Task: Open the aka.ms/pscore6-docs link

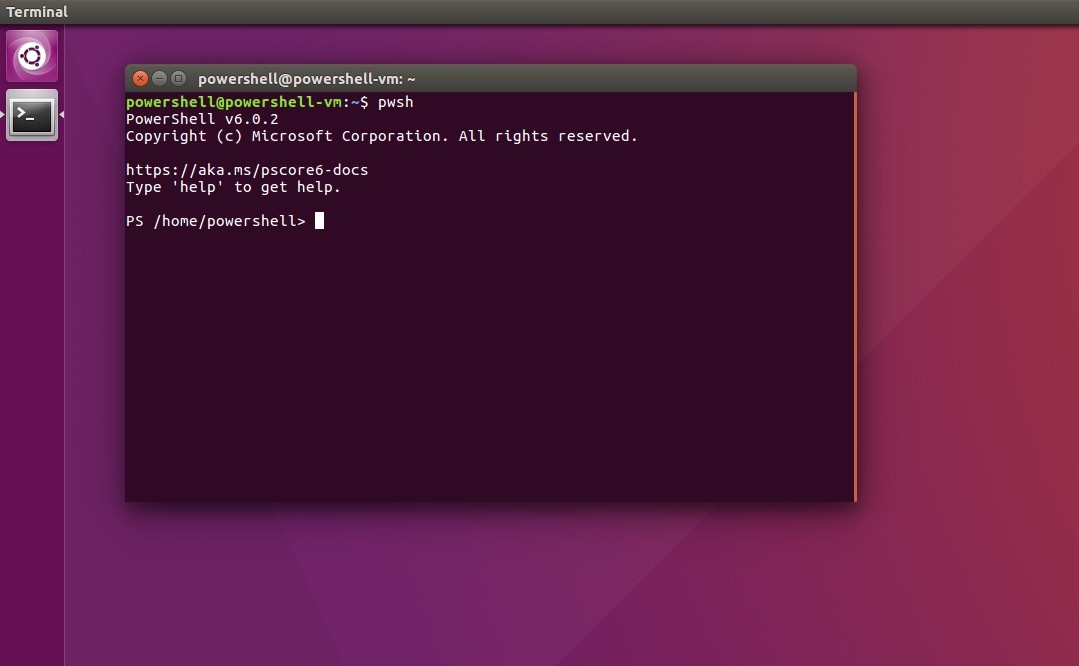Action: [x=246, y=169]
